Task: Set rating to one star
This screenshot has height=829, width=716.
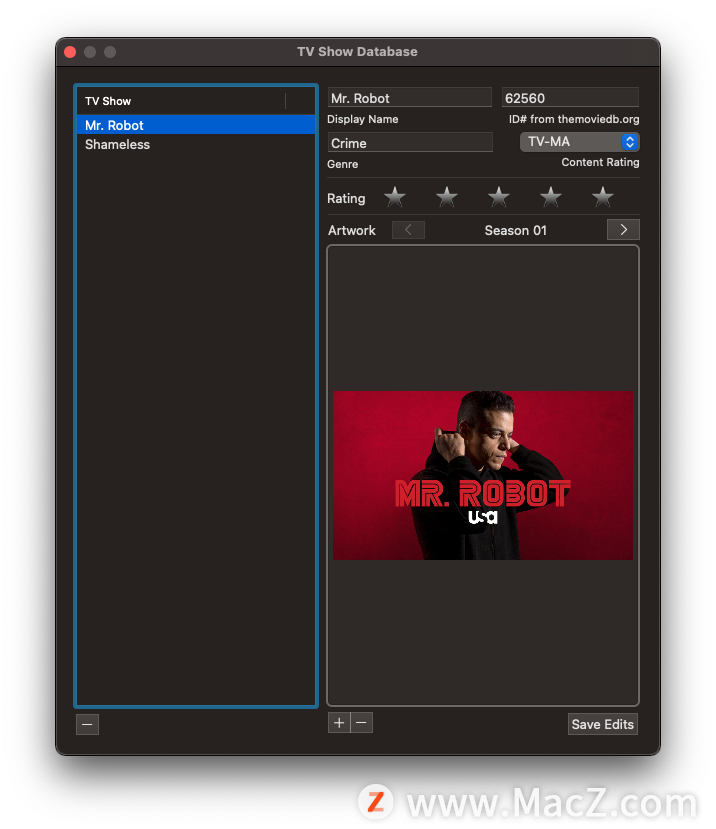Action: 394,197
